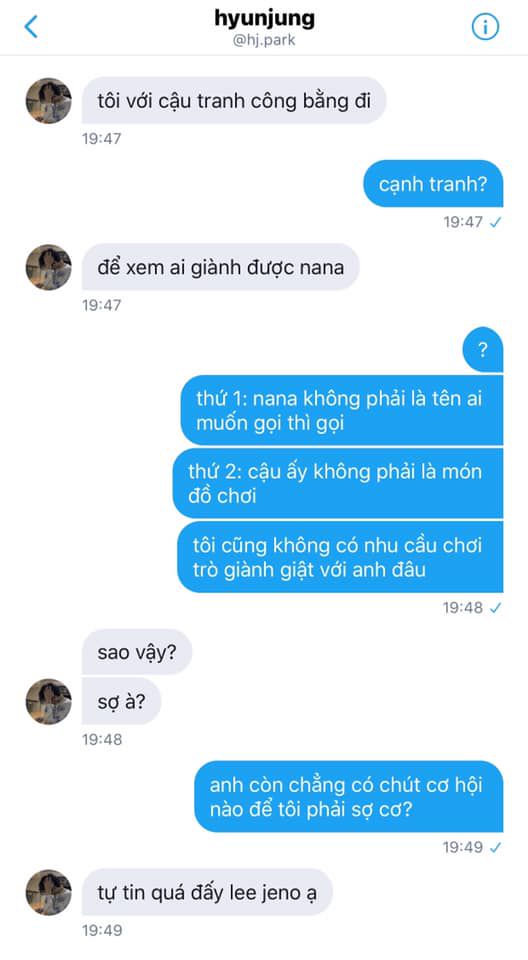Select the 'anh còn chẳng có chút cơ hội' message
This screenshot has height=960, width=528.
[349, 797]
